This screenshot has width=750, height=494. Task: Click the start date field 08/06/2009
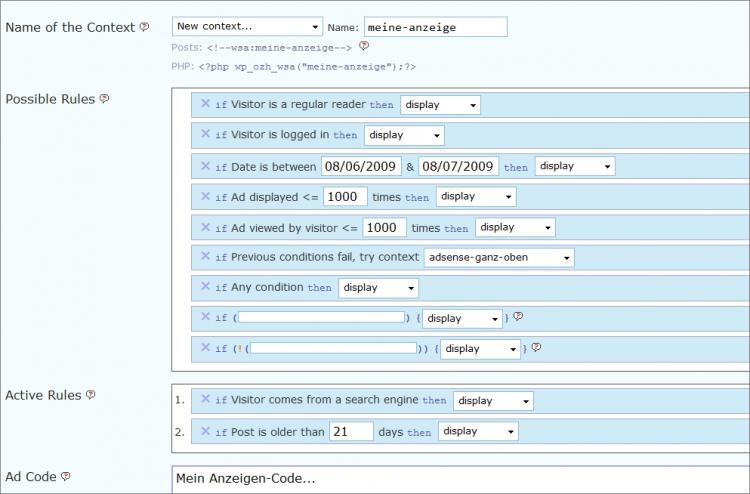click(361, 166)
